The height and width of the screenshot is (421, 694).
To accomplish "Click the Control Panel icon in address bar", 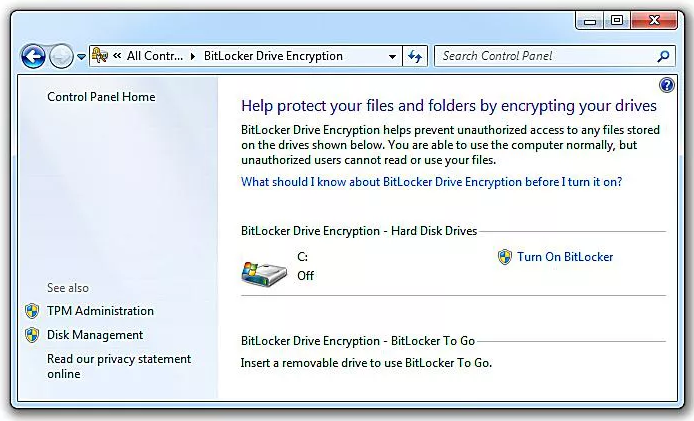I will point(100,56).
